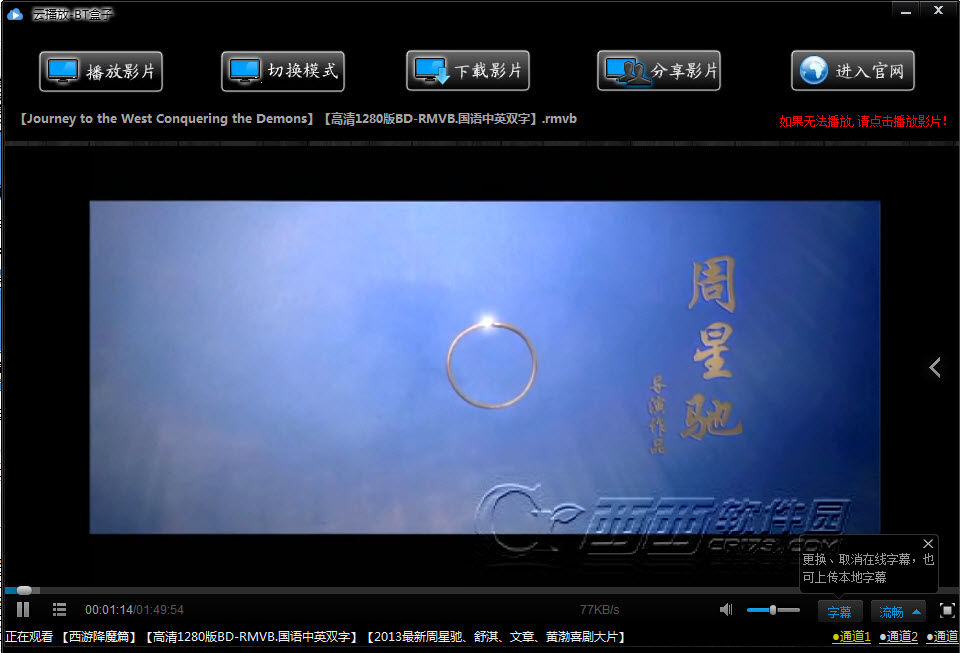Adjust the volume slider handle
960x653 pixels.
pos(773,610)
